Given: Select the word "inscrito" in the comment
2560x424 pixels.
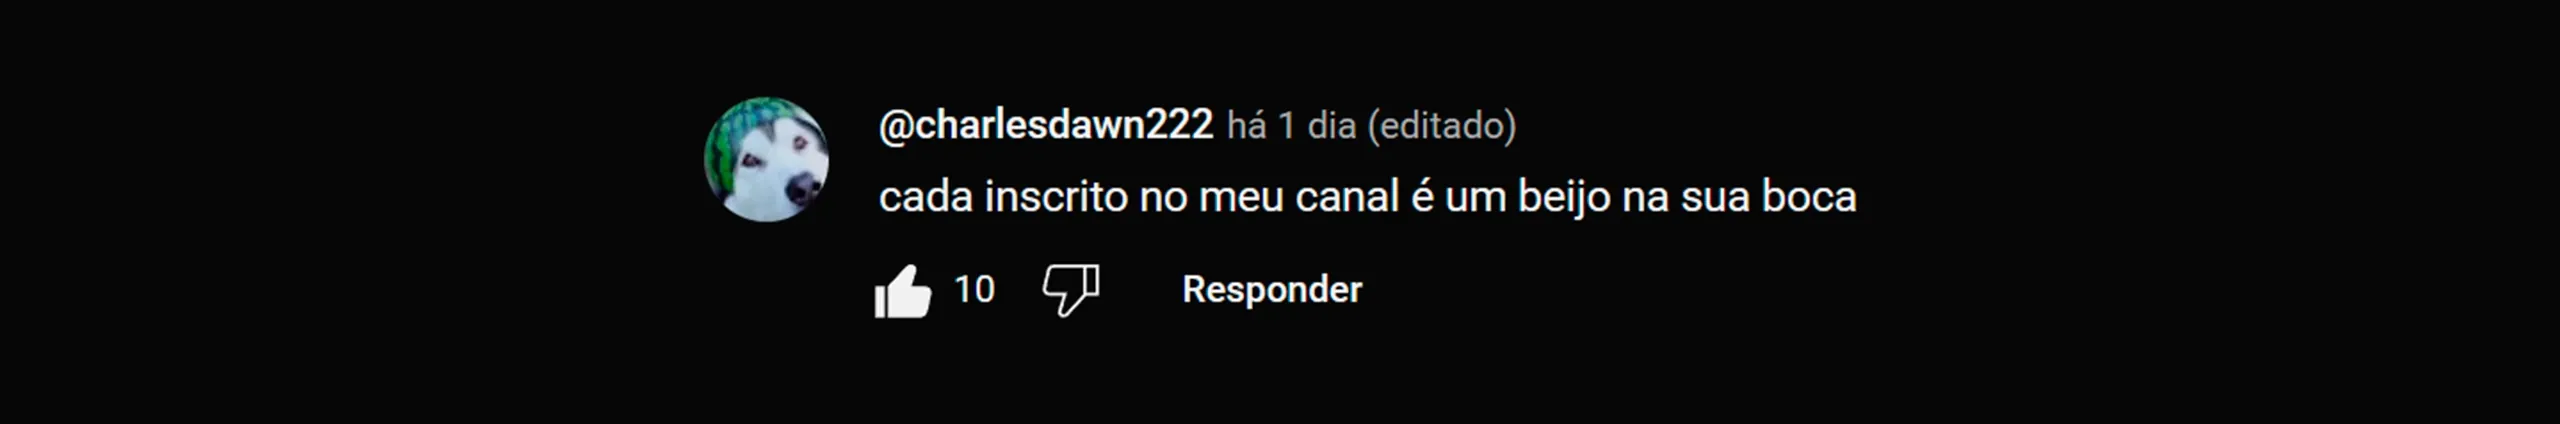Looking at the screenshot, I should 1056,196.
